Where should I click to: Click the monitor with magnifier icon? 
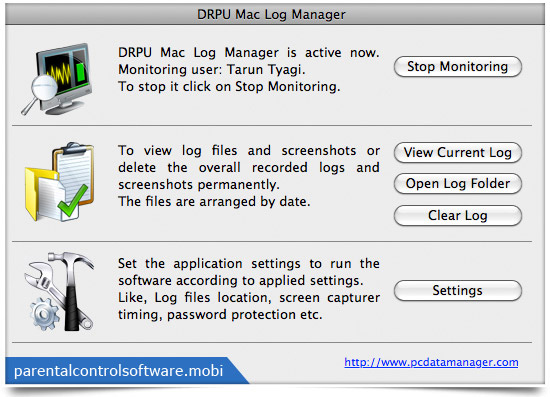click(57, 79)
